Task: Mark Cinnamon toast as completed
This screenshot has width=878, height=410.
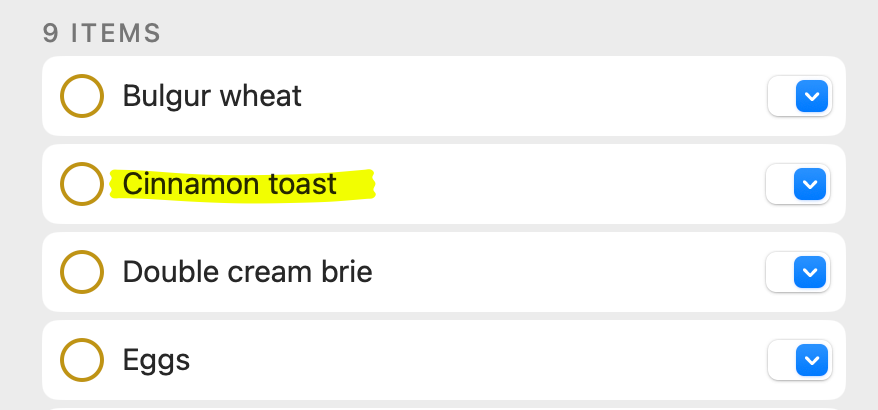Action: pos(82,184)
